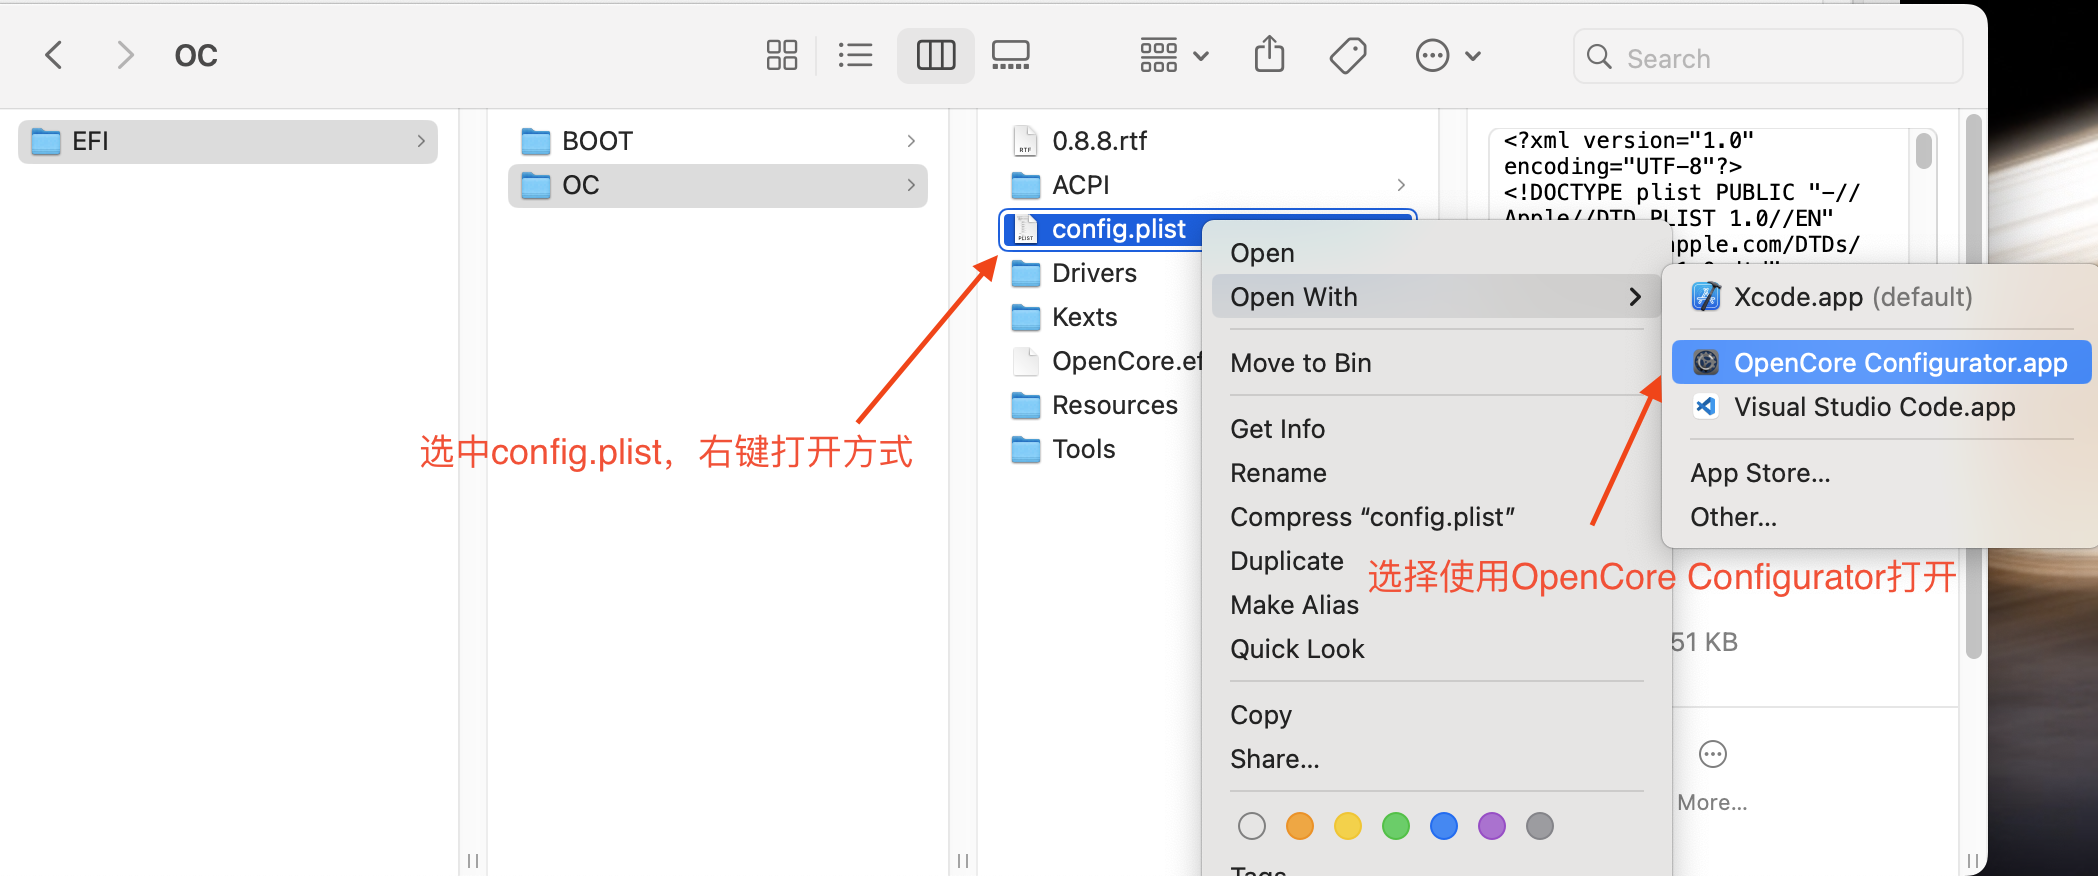
Task: Click the OpenCore.efi file icon
Action: tap(1025, 361)
